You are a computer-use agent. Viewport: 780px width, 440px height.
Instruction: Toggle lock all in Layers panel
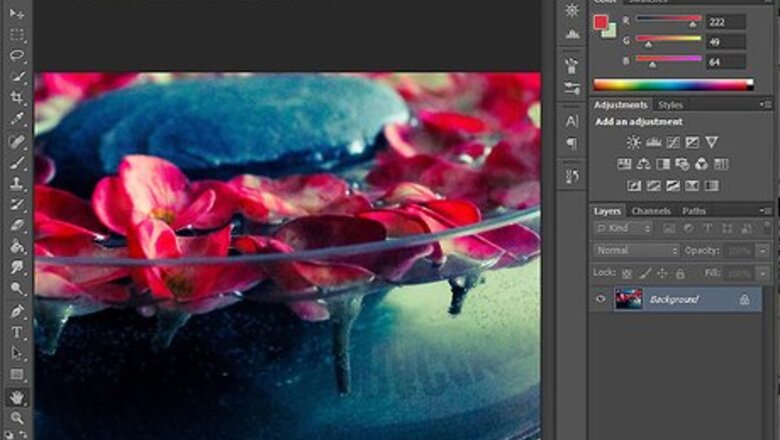tap(680, 273)
